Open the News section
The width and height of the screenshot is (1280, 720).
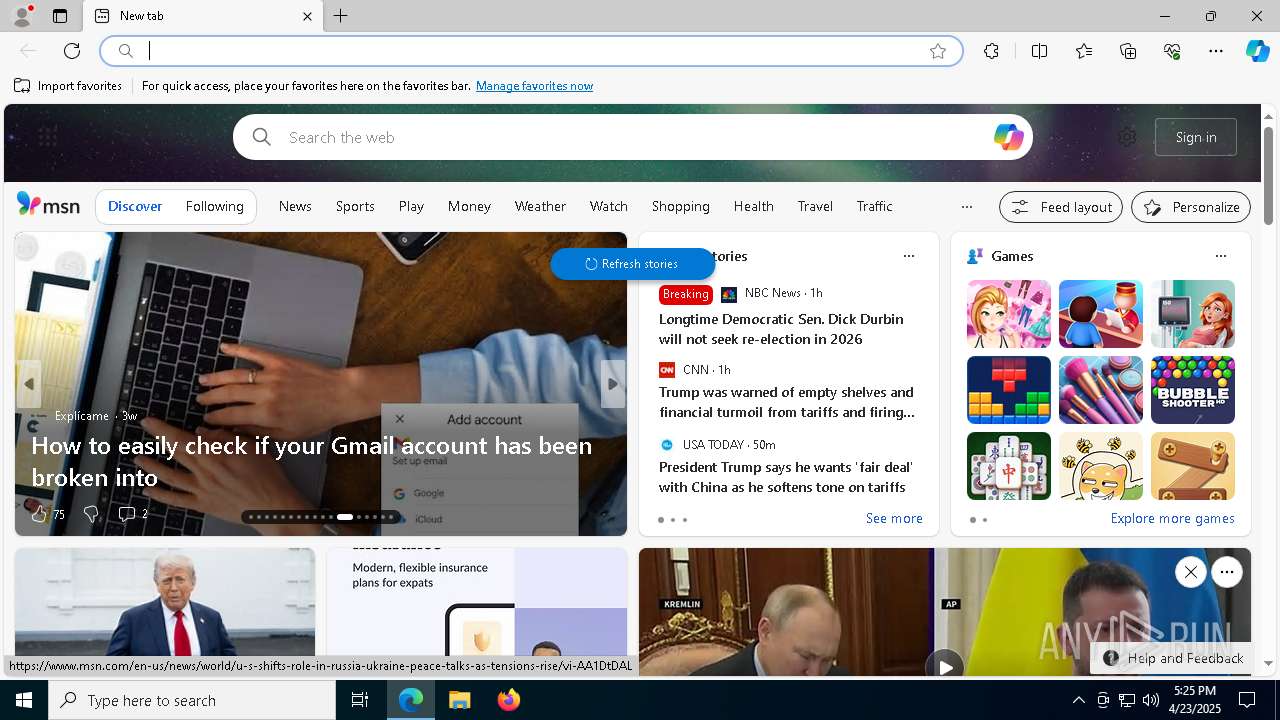coord(295,206)
